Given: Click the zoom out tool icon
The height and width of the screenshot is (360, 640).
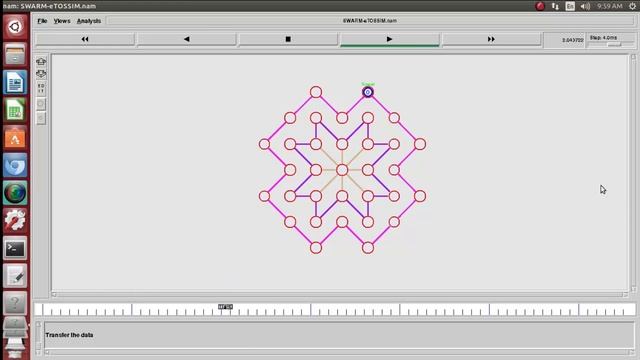Looking at the screenshot, I should [x=41, y=74].
